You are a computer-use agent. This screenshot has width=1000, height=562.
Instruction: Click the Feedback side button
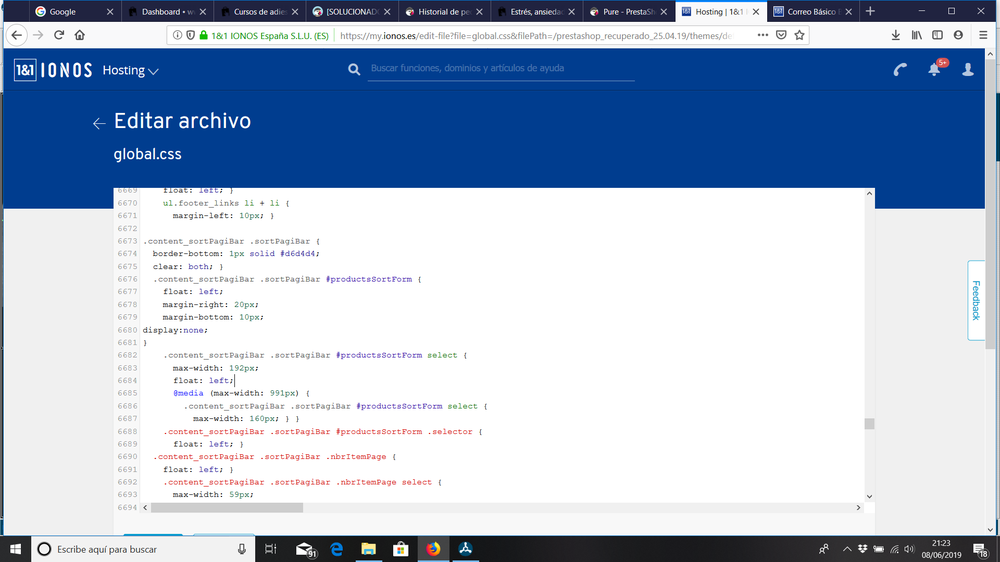pos(976,300)
